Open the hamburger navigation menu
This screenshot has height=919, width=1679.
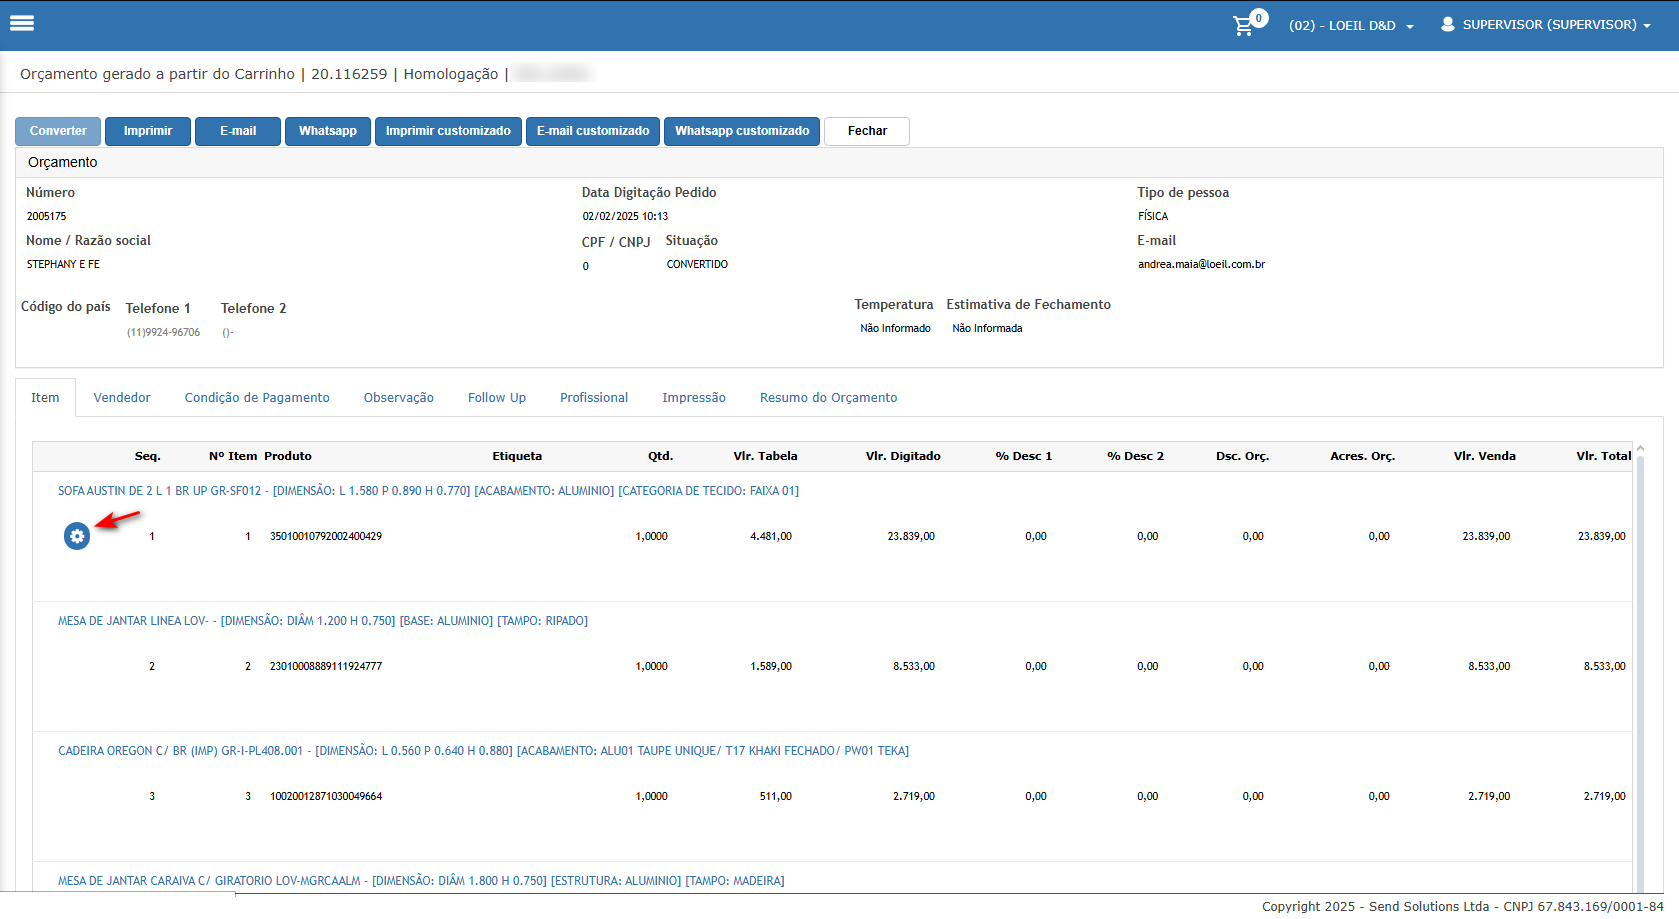coord(22,23)
